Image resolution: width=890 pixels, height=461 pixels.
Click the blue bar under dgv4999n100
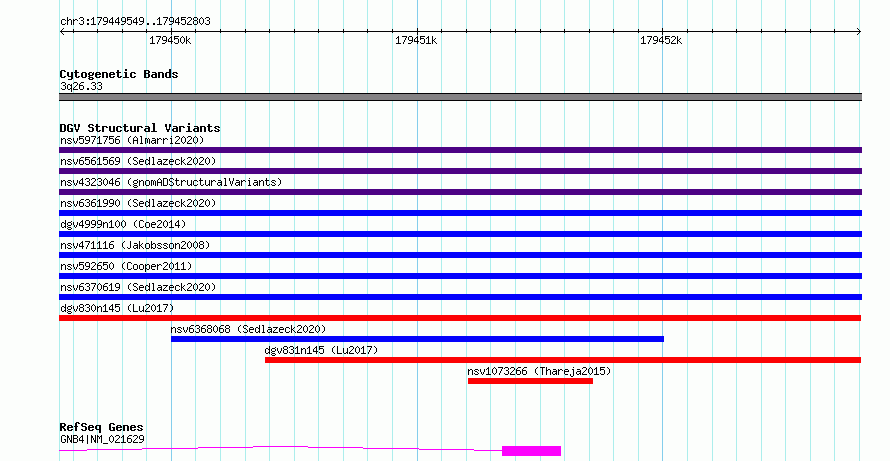[x=460, y=234]
